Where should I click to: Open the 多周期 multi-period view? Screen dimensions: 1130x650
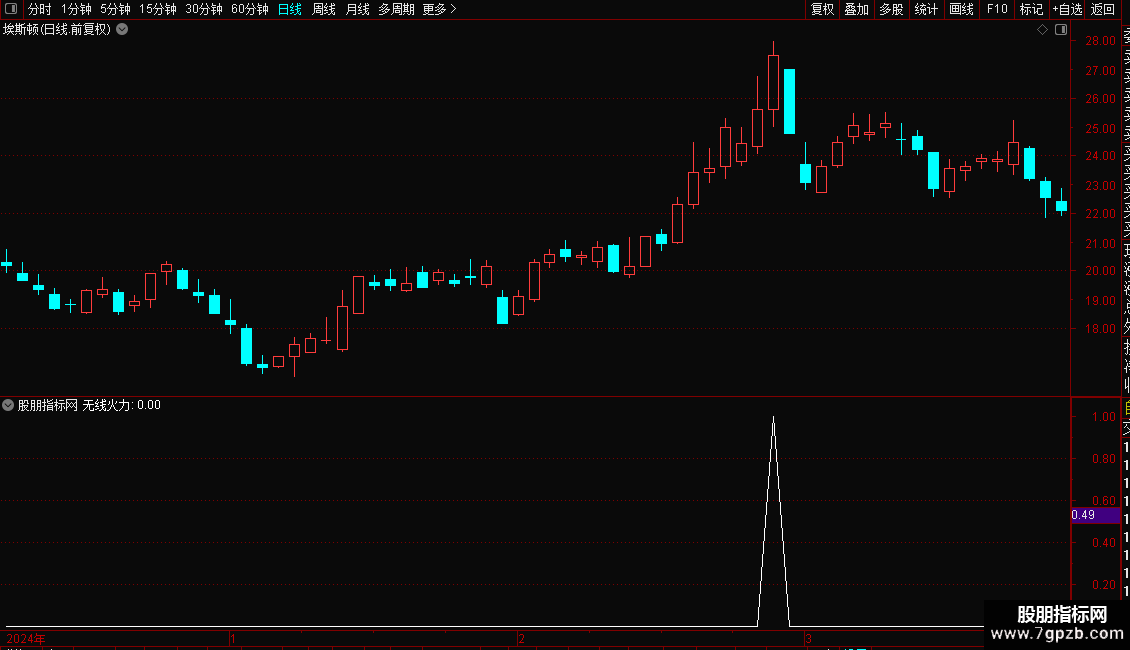pos(396,9)
